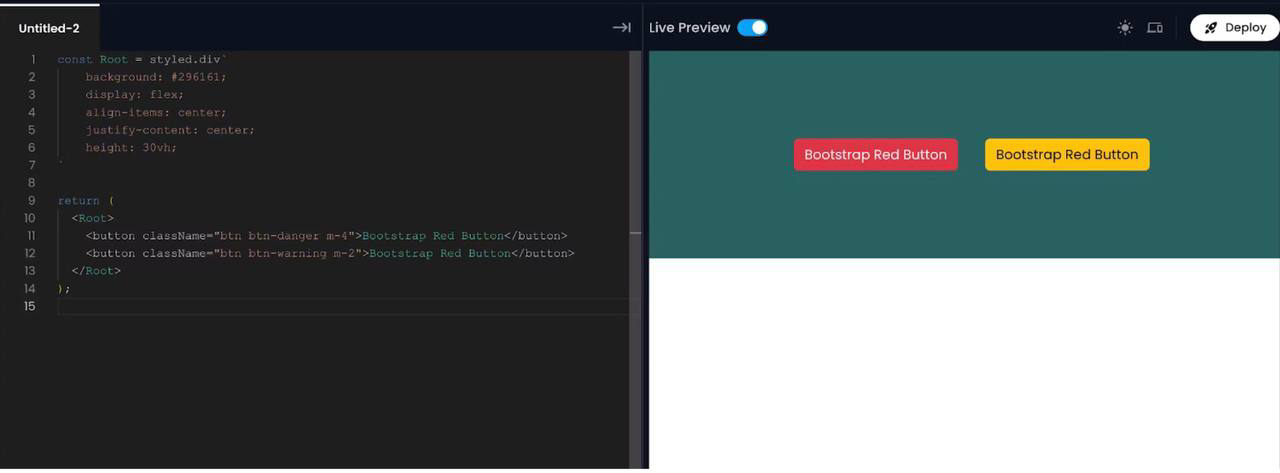Toggle the Live Preview switch
The height and width of the screenshot is (473, 1280).
pos(752,28)
